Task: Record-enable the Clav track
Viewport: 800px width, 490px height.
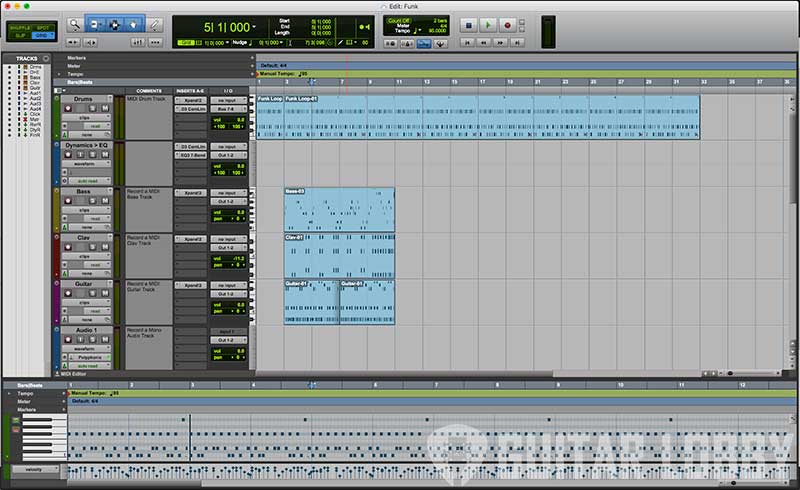Action: click(x=68, y=247)
